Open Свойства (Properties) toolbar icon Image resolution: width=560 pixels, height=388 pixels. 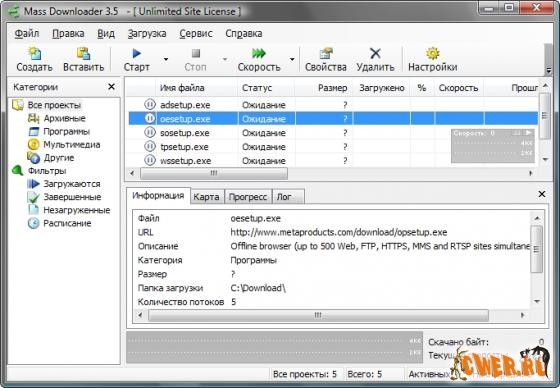pos(326,54)
